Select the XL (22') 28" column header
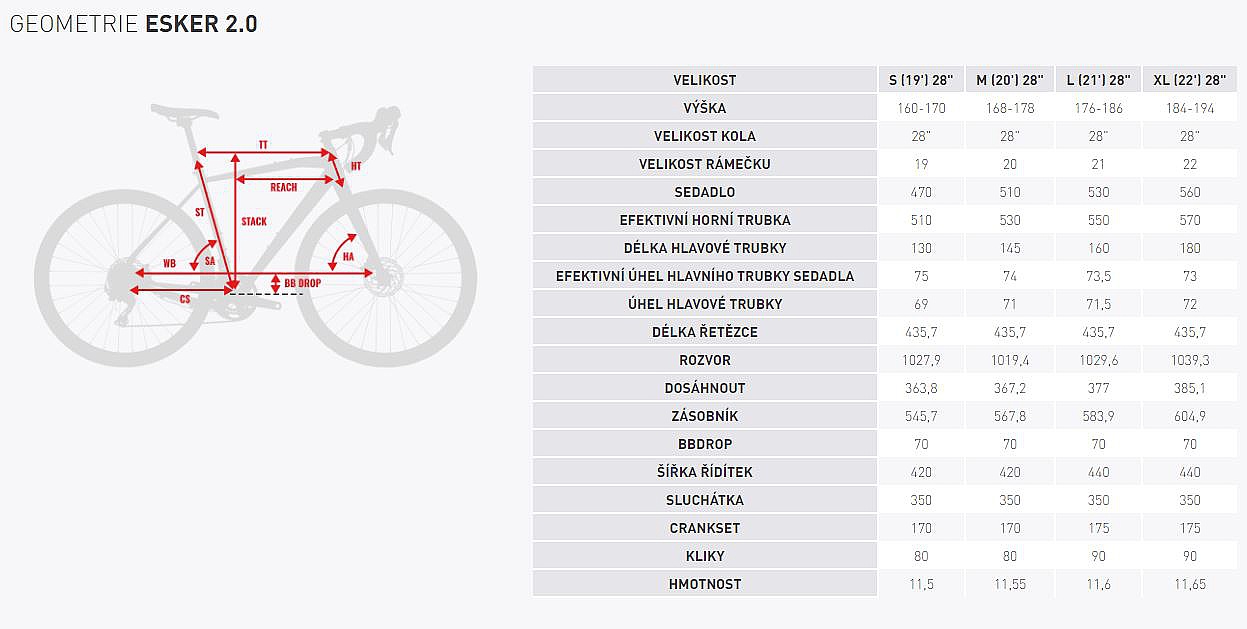 1187,80
